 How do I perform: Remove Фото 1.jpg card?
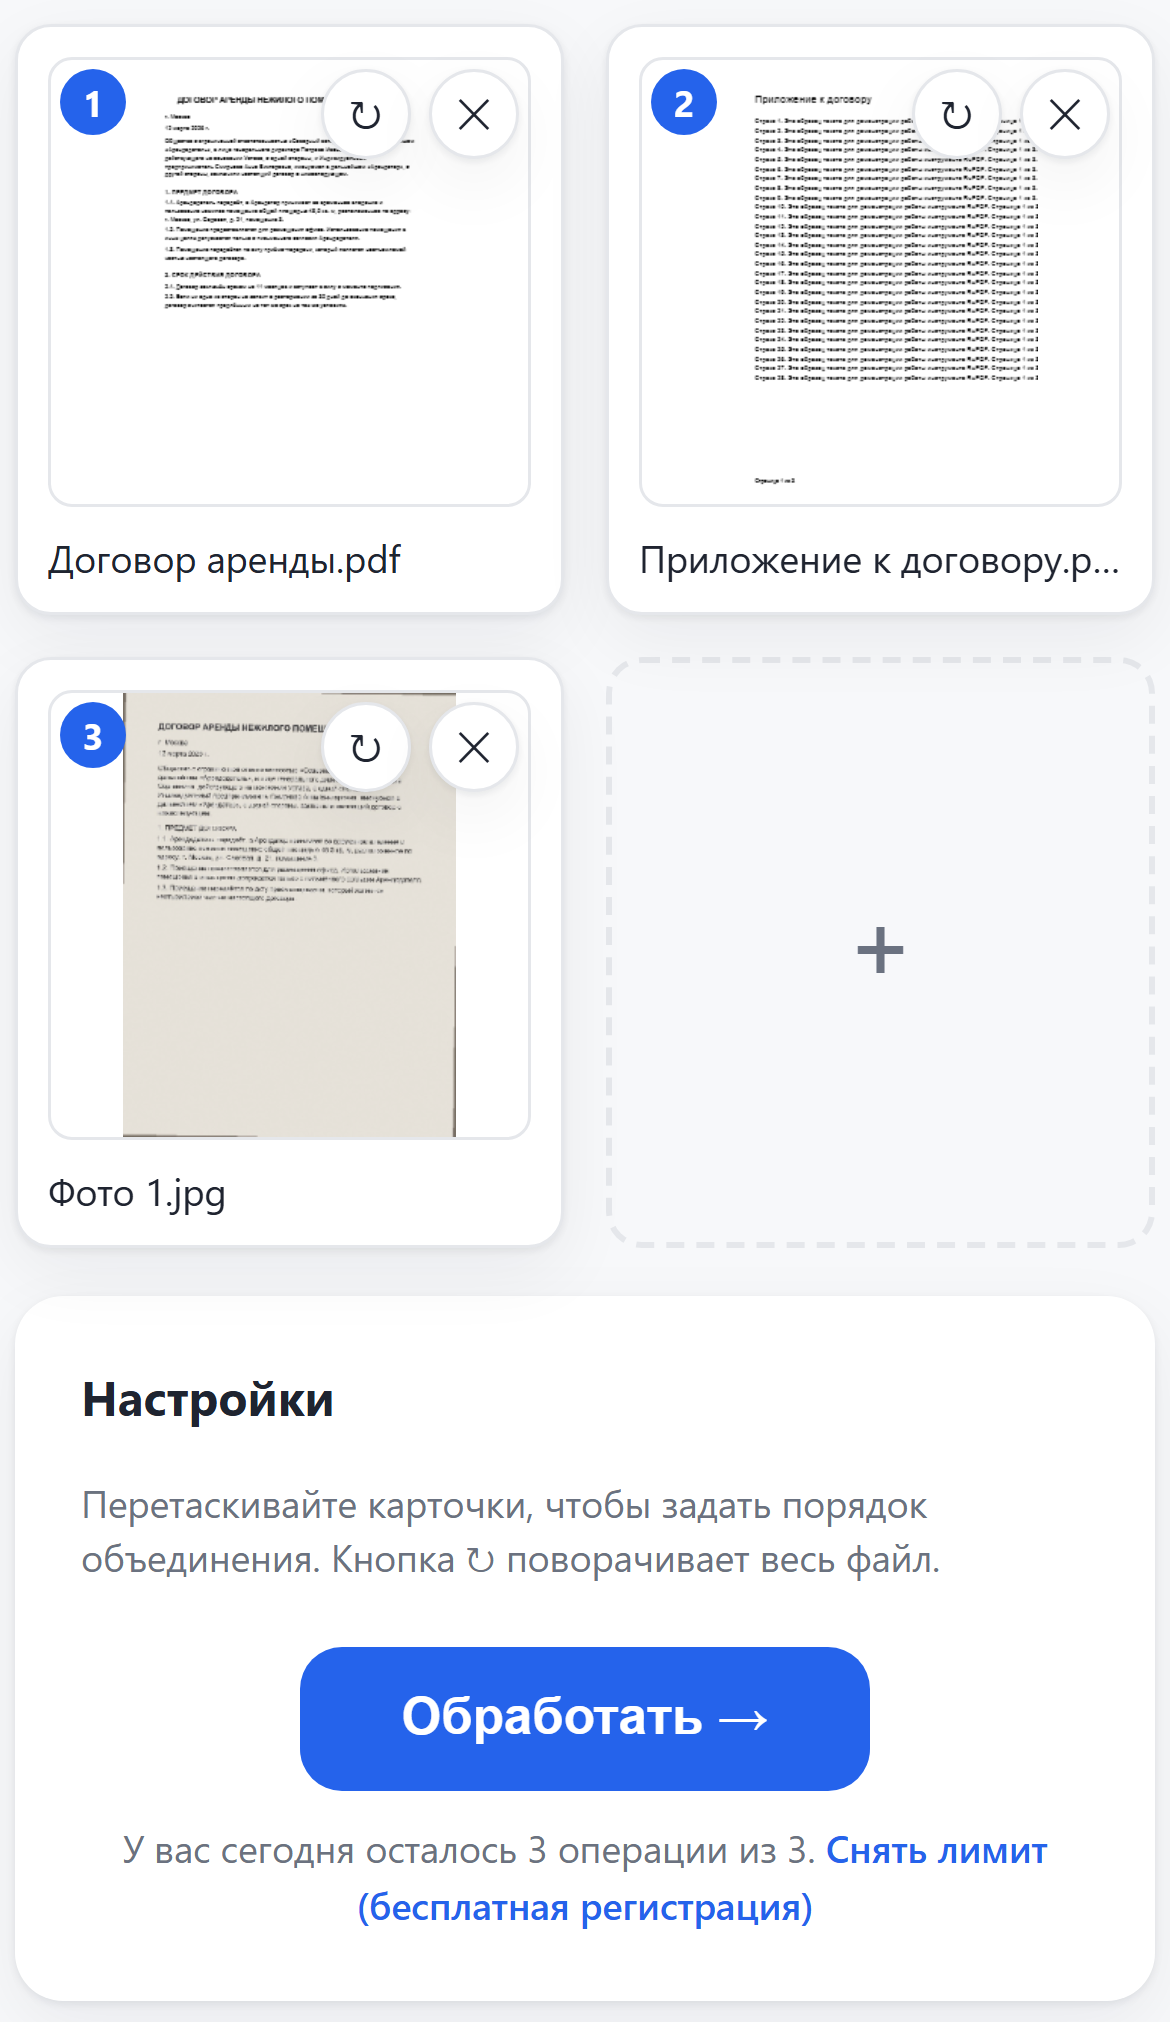coord(474,747)
